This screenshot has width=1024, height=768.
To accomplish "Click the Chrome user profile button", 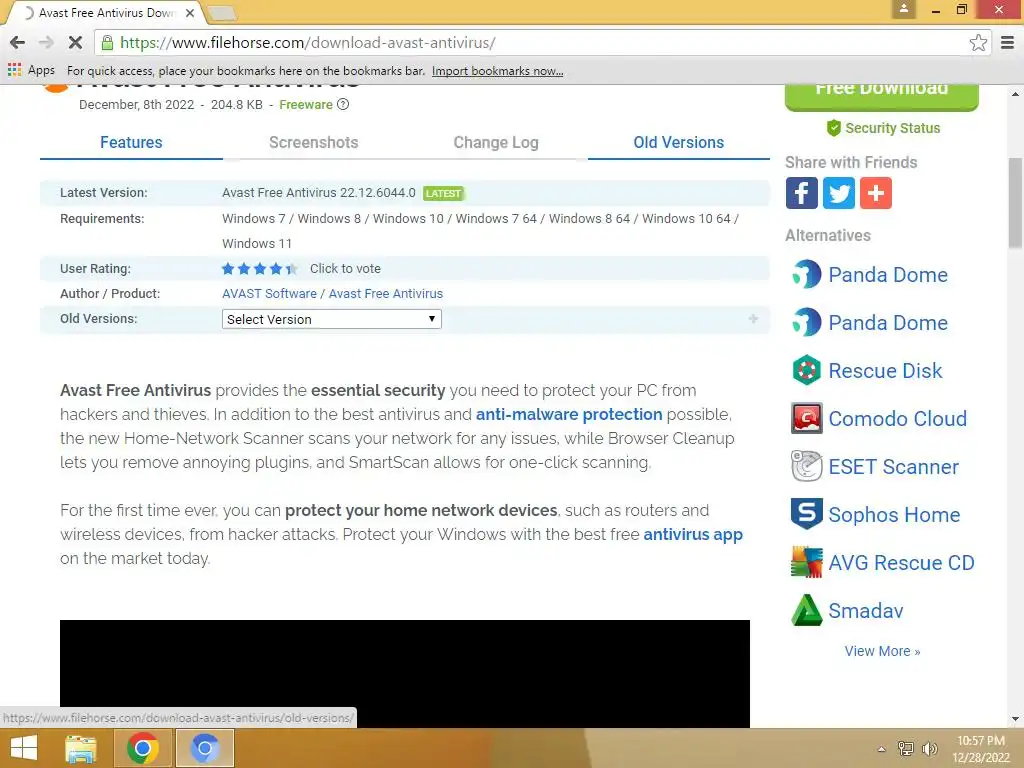I will (x=903, y=9).
